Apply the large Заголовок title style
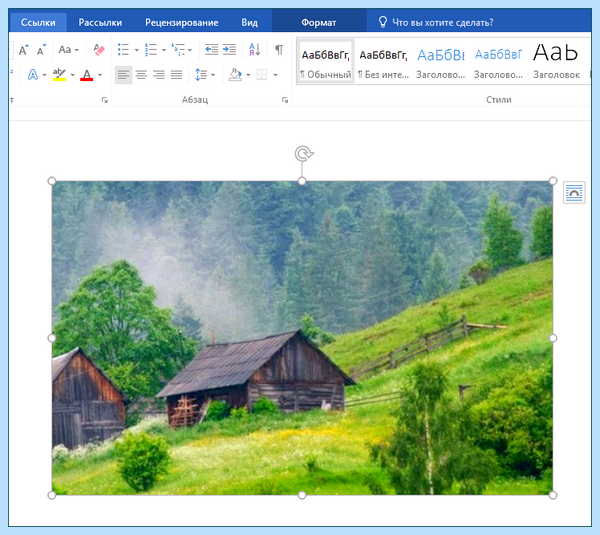 point(556,62)
